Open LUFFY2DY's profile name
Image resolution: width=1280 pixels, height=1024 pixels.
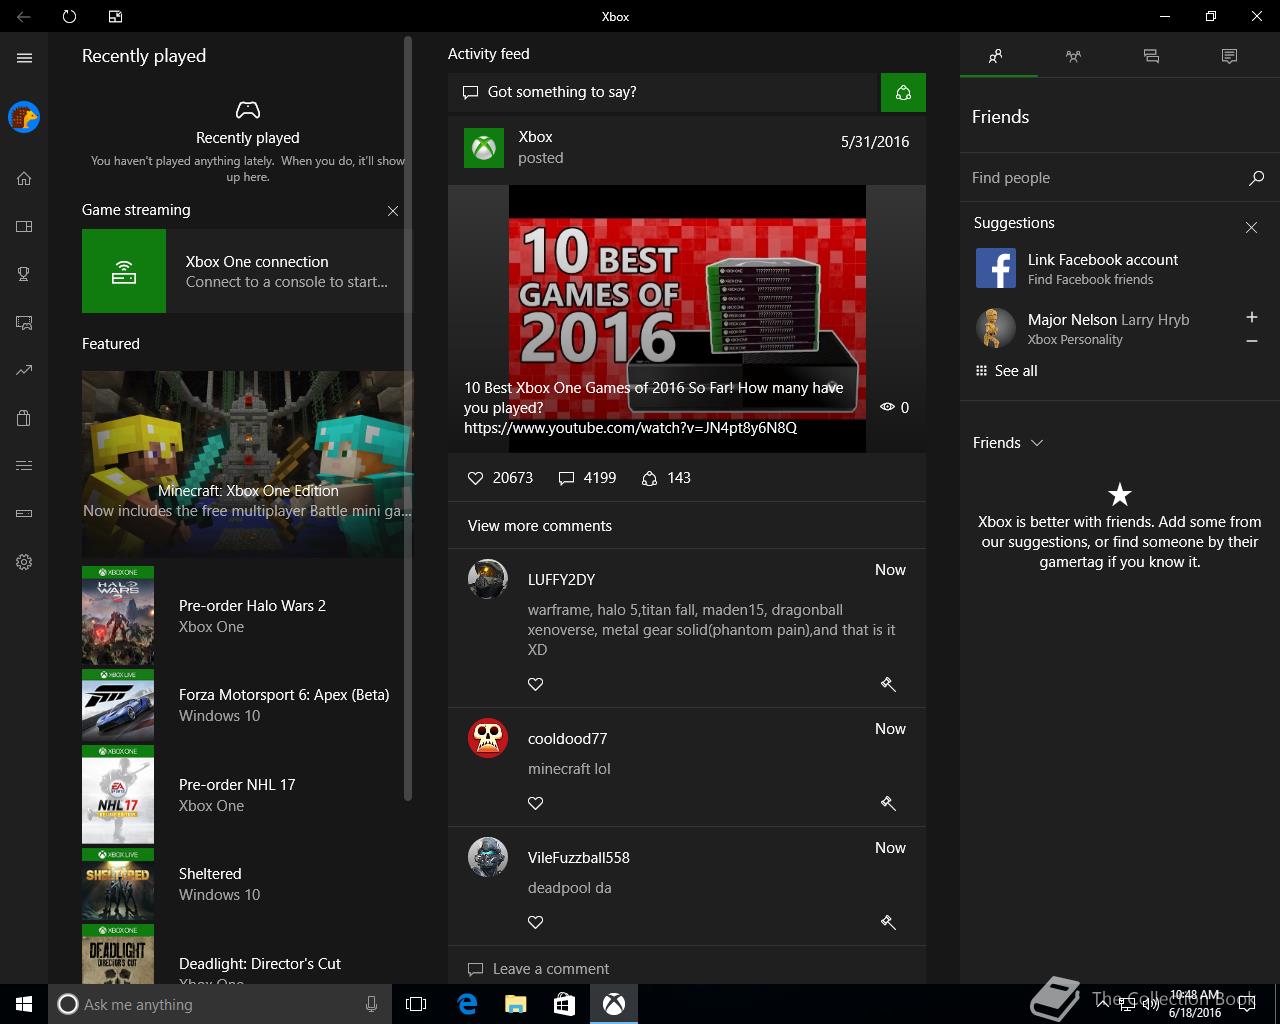561,580
